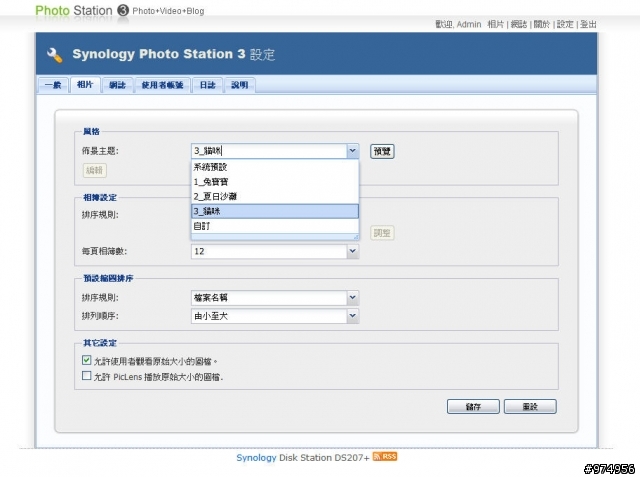Select highlighted 3_貓咪 option in list
640x477 pixels.
coord(275,211)
